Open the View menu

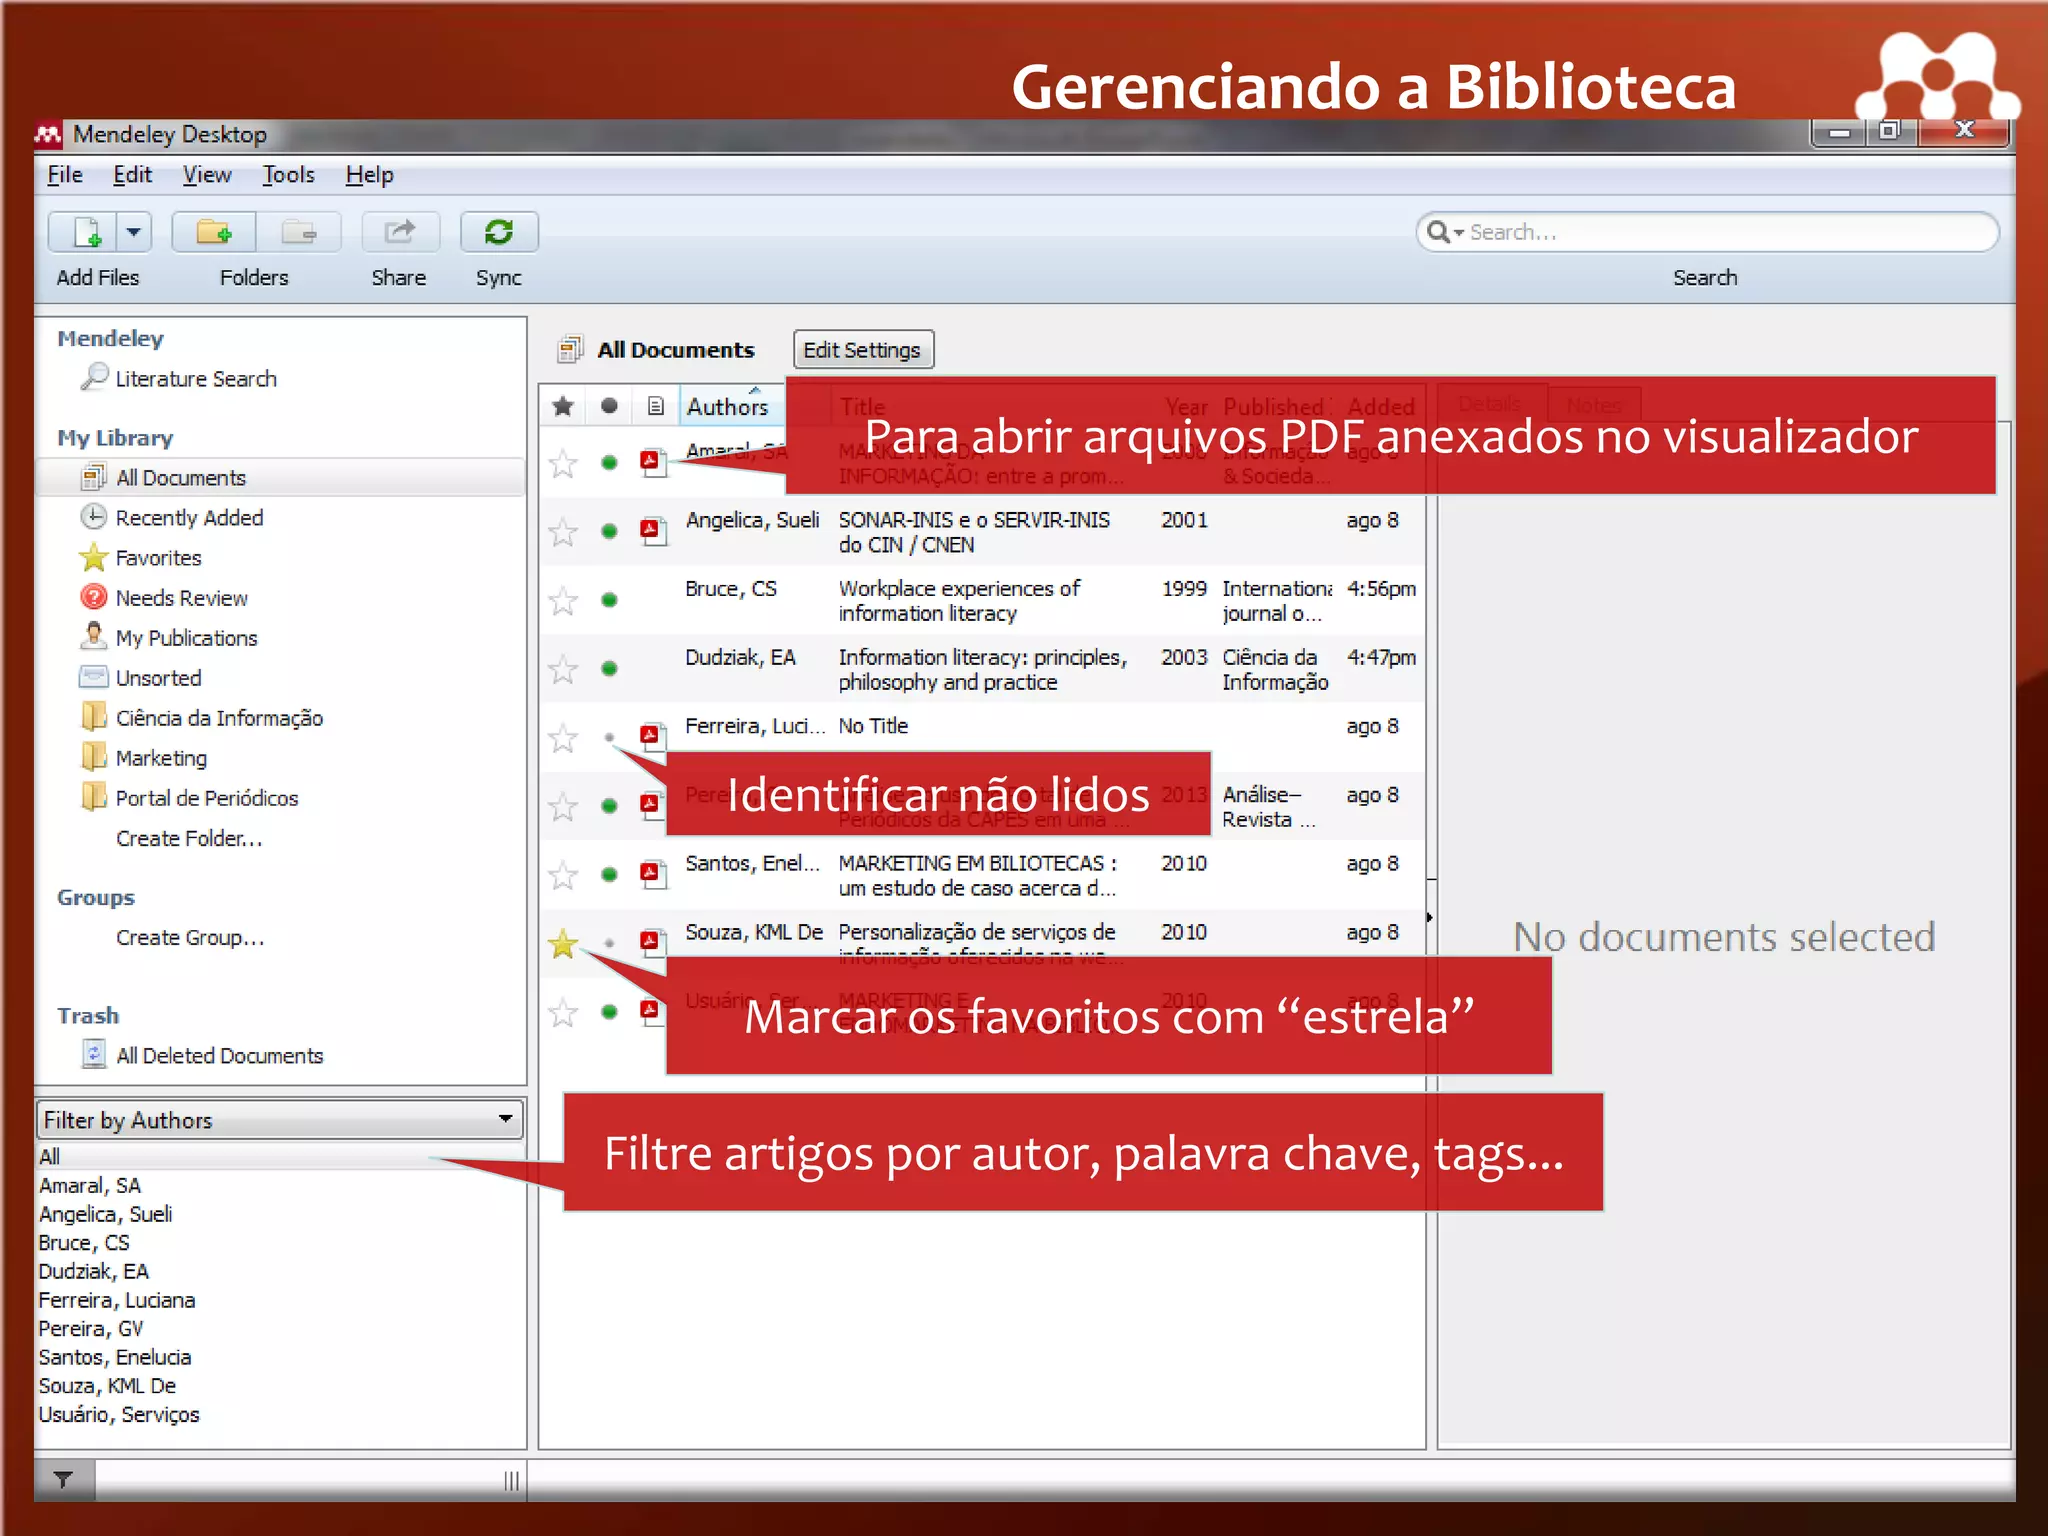(x=207, y=175)
